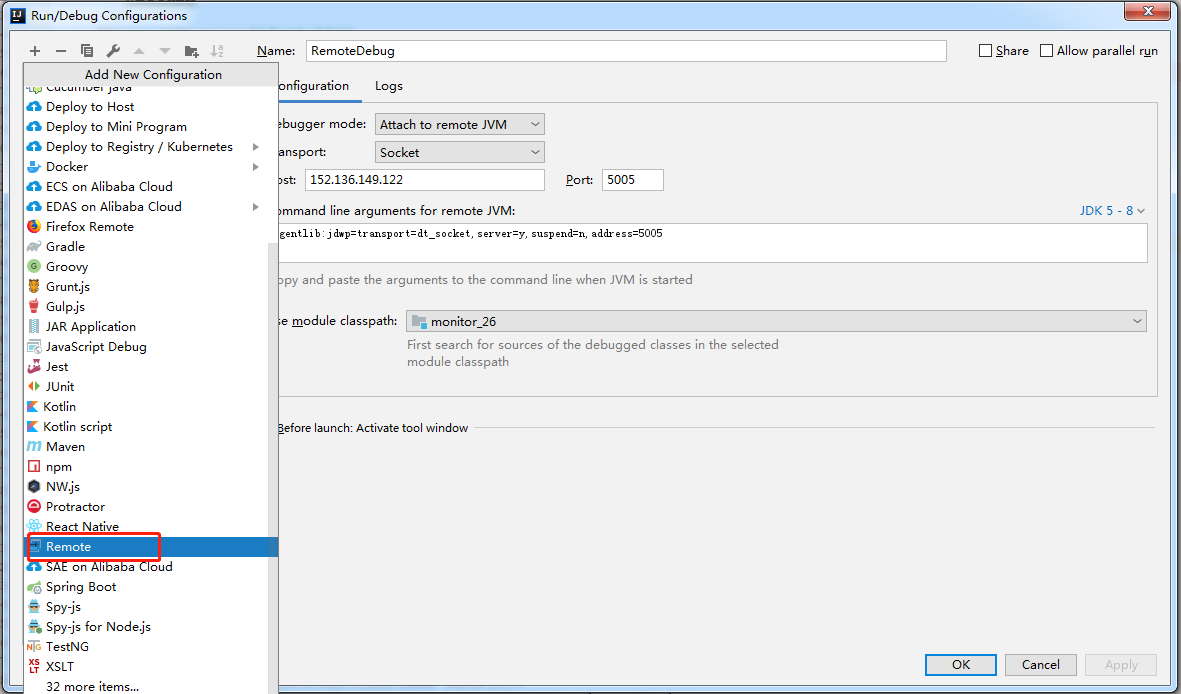The image size is (1181, 694).
Task: Click the Cancel button
Action: pos(1041,665)
